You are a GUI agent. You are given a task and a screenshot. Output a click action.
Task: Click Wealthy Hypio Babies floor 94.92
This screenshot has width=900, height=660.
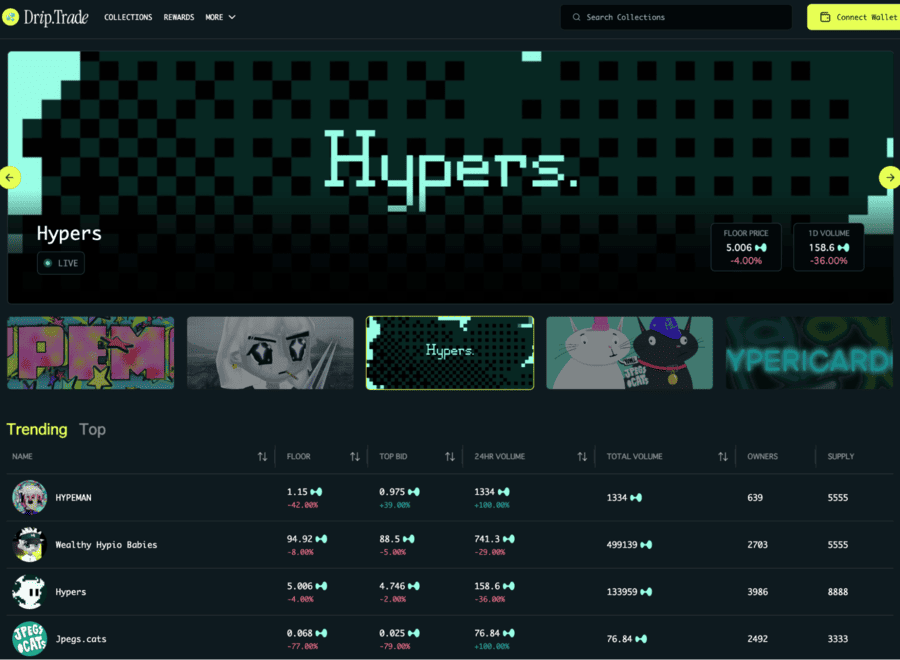[x=300, y=539]
